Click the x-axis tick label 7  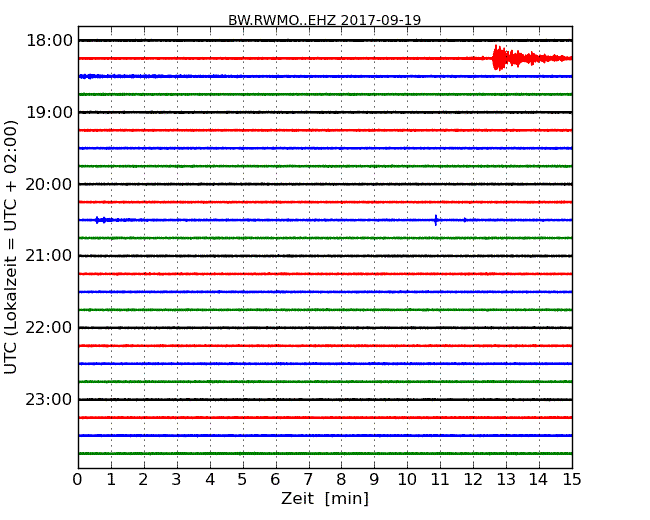point(308,479)
